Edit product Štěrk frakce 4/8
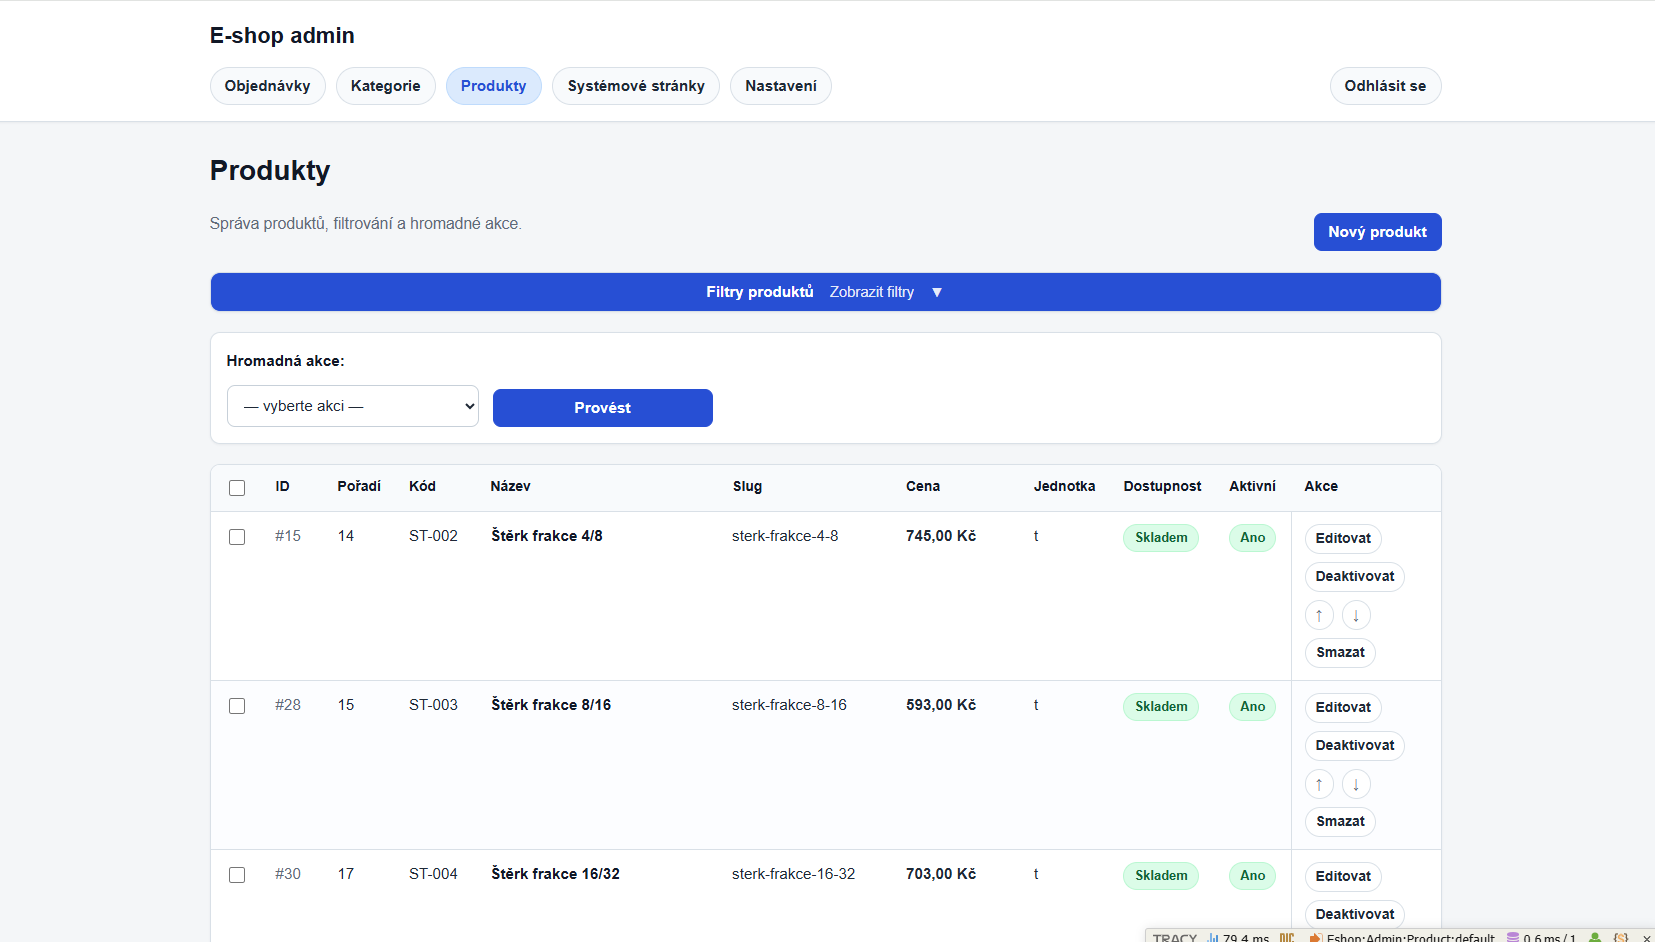 pos(1343,538)
